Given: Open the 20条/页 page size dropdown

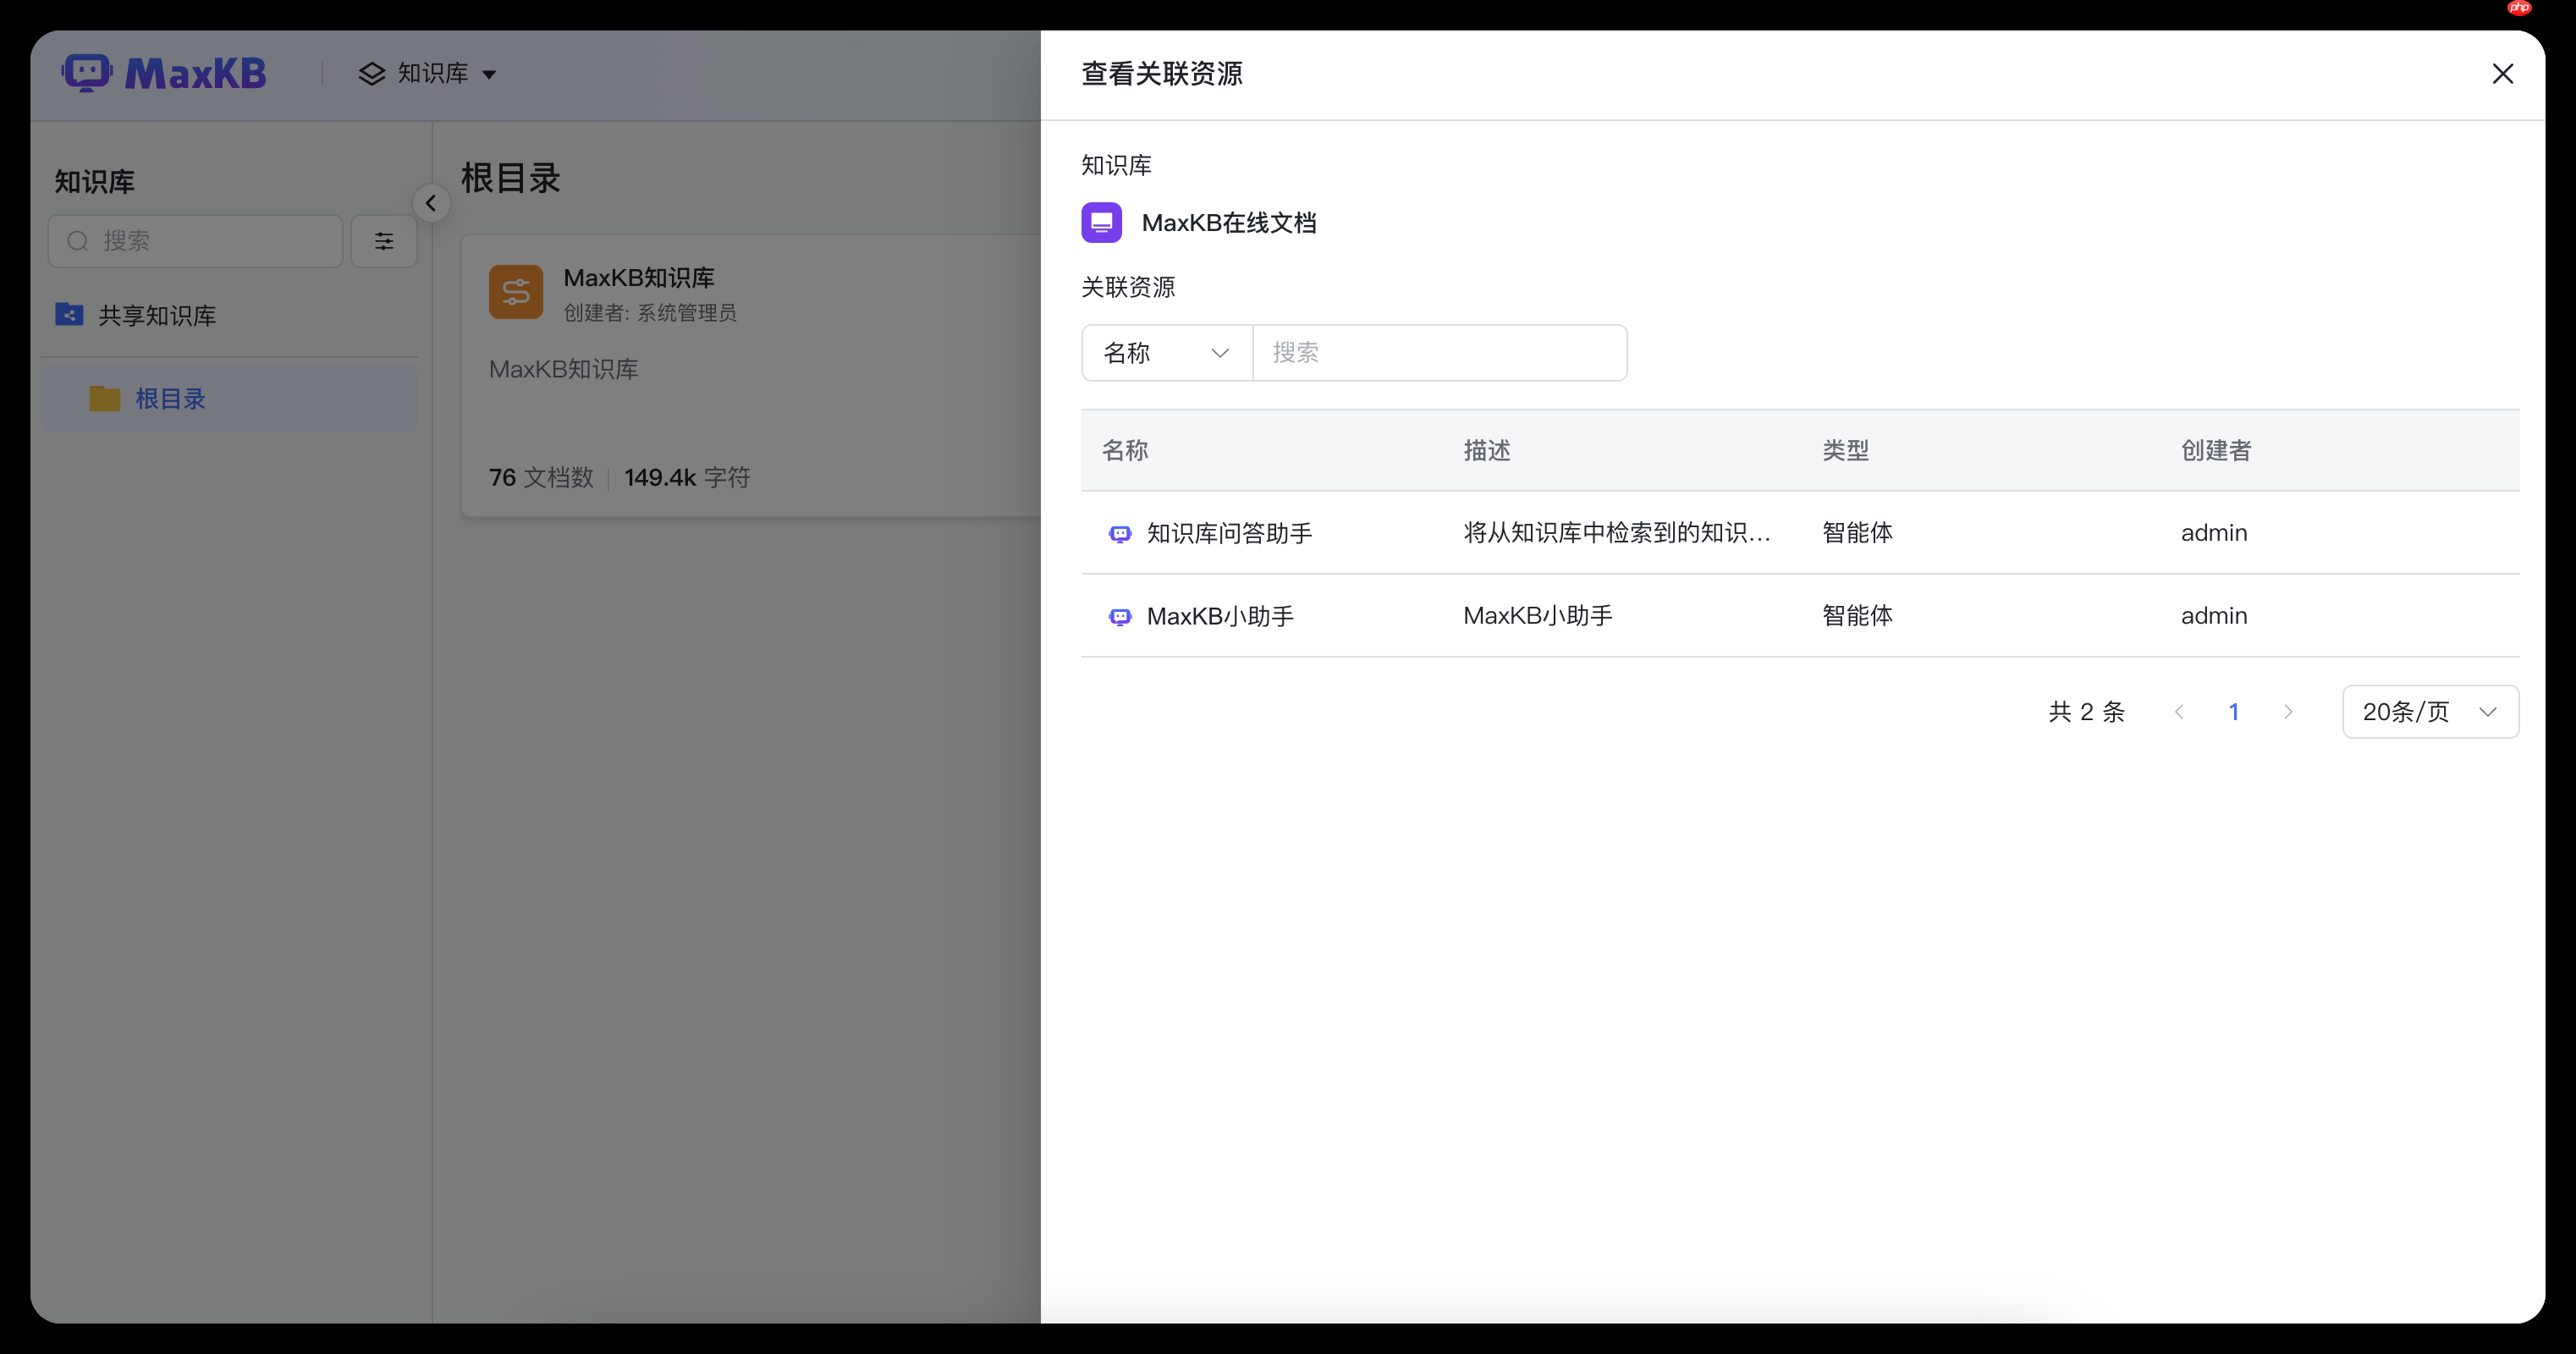Looking at the screenshot, I should [2430, 711].
